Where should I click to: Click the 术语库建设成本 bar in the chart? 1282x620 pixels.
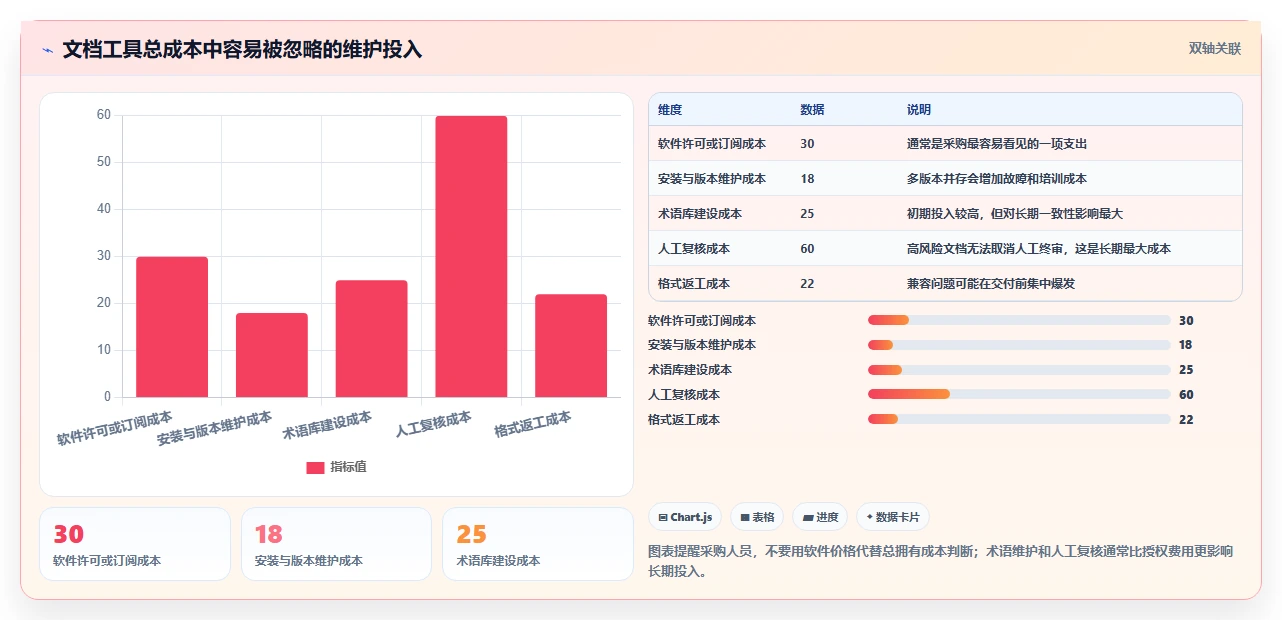point(371,339)
